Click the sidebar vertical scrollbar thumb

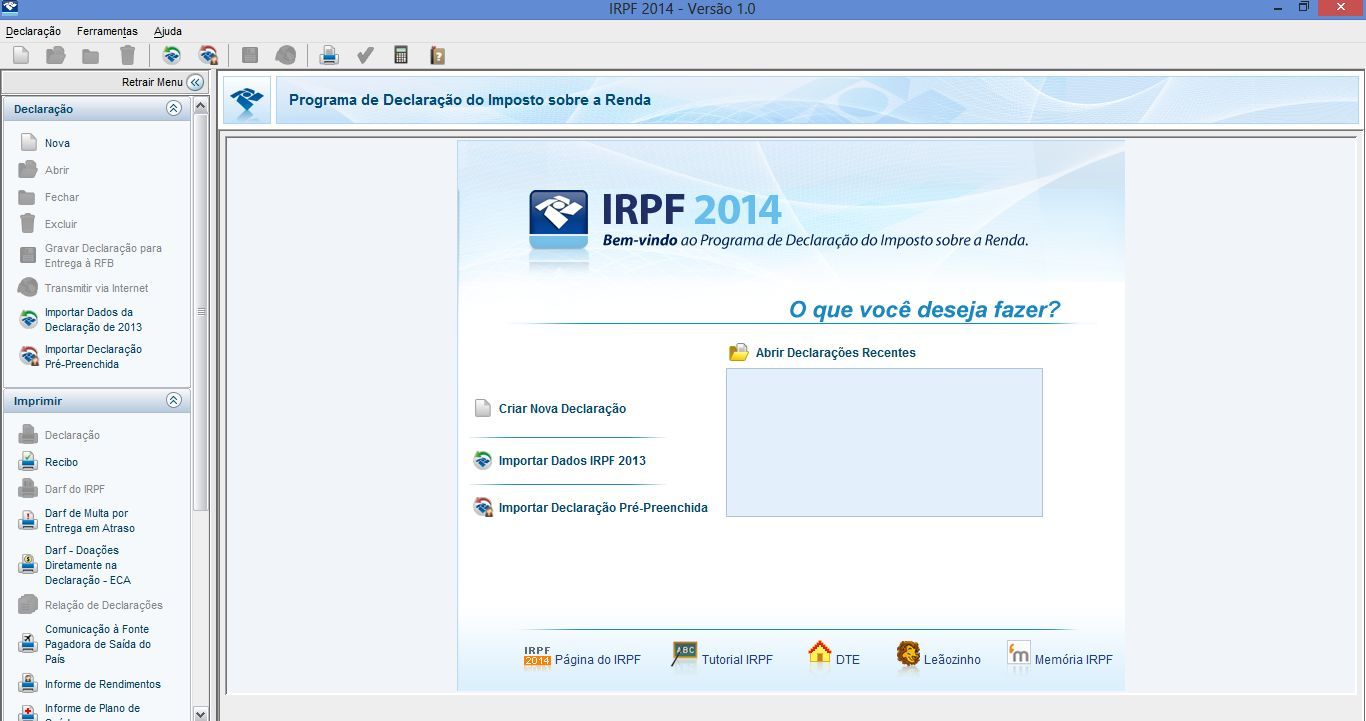click(200, 312)
